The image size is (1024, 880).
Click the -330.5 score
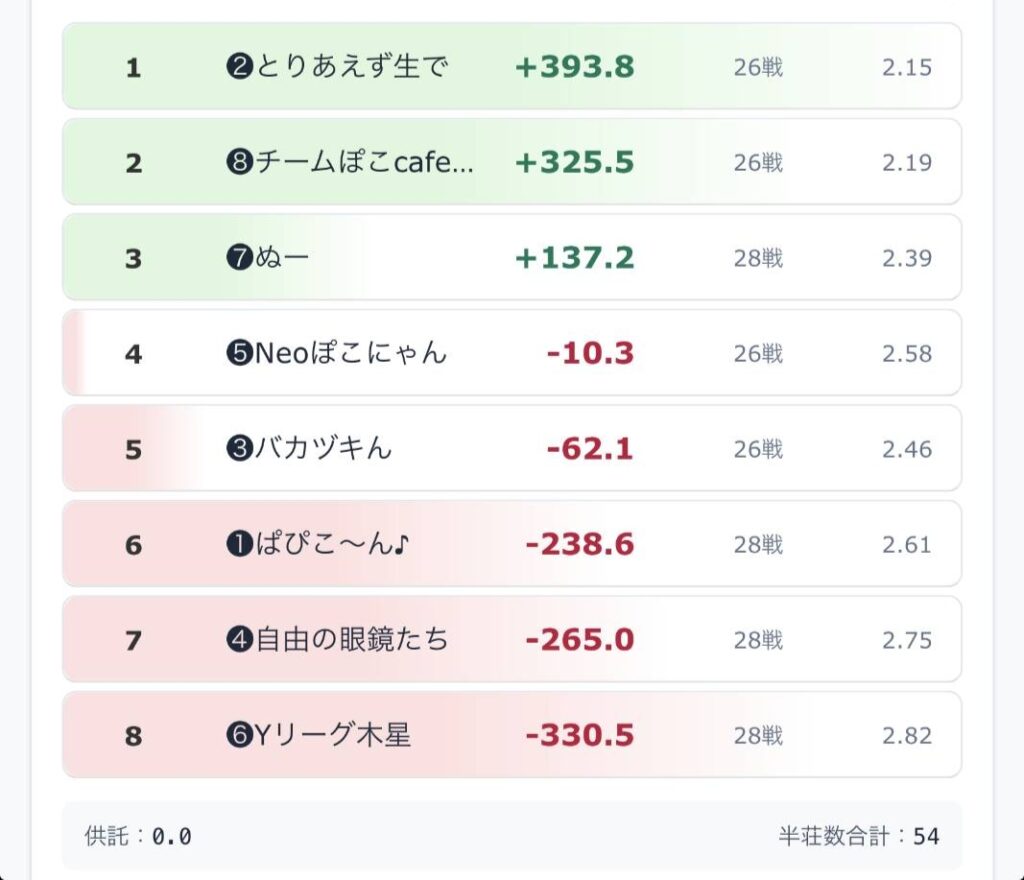(x=580, y=736)
